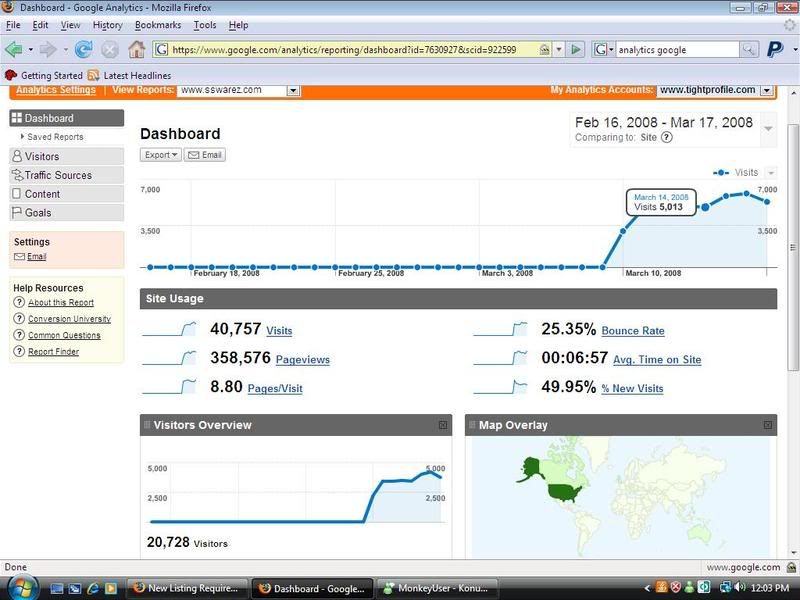Click the Firefox home icon
This screenshot has width=800, height=600.
(x=136, y=49)
